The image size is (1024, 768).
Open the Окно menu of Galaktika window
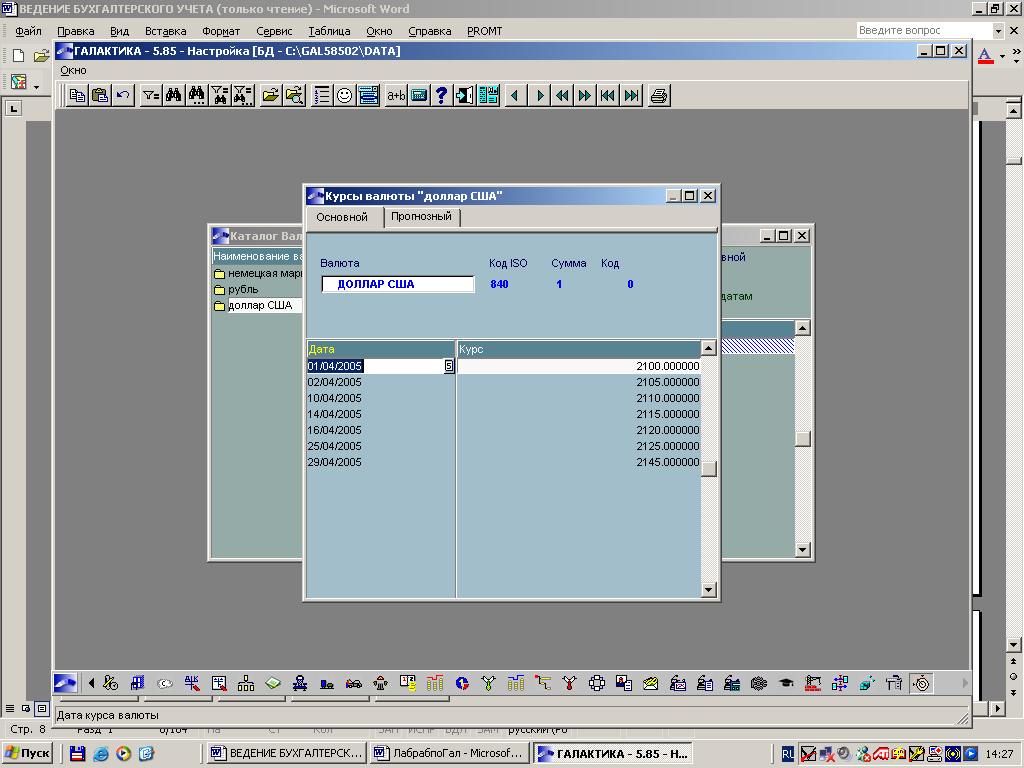73,71
